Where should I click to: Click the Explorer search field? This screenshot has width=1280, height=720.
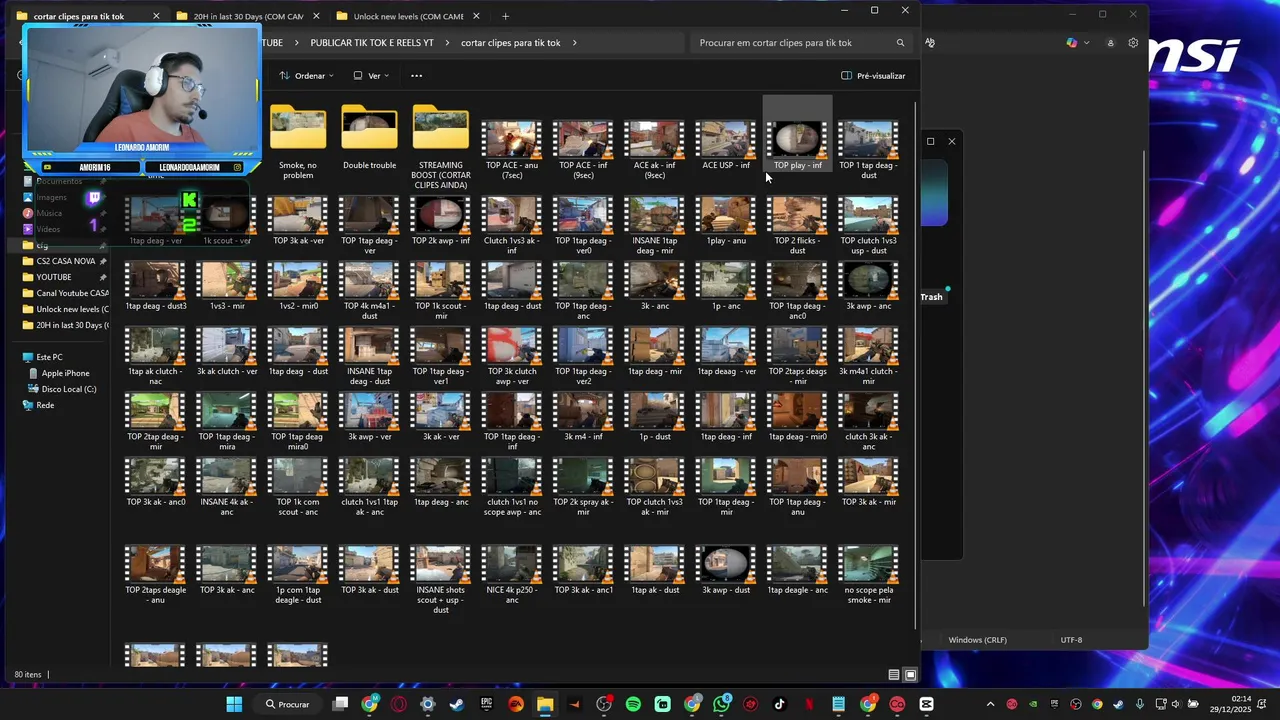pyautogui.click(x=801, y=43)
